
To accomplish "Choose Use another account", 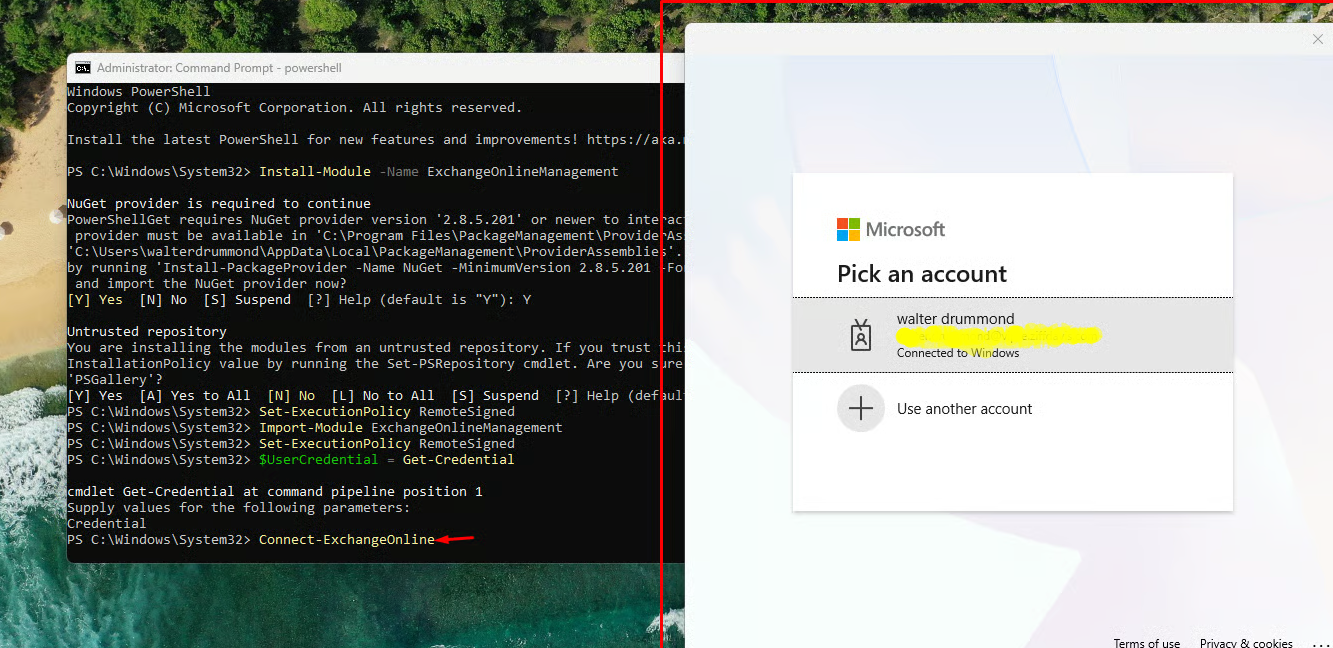I will [x=964, y=409].
